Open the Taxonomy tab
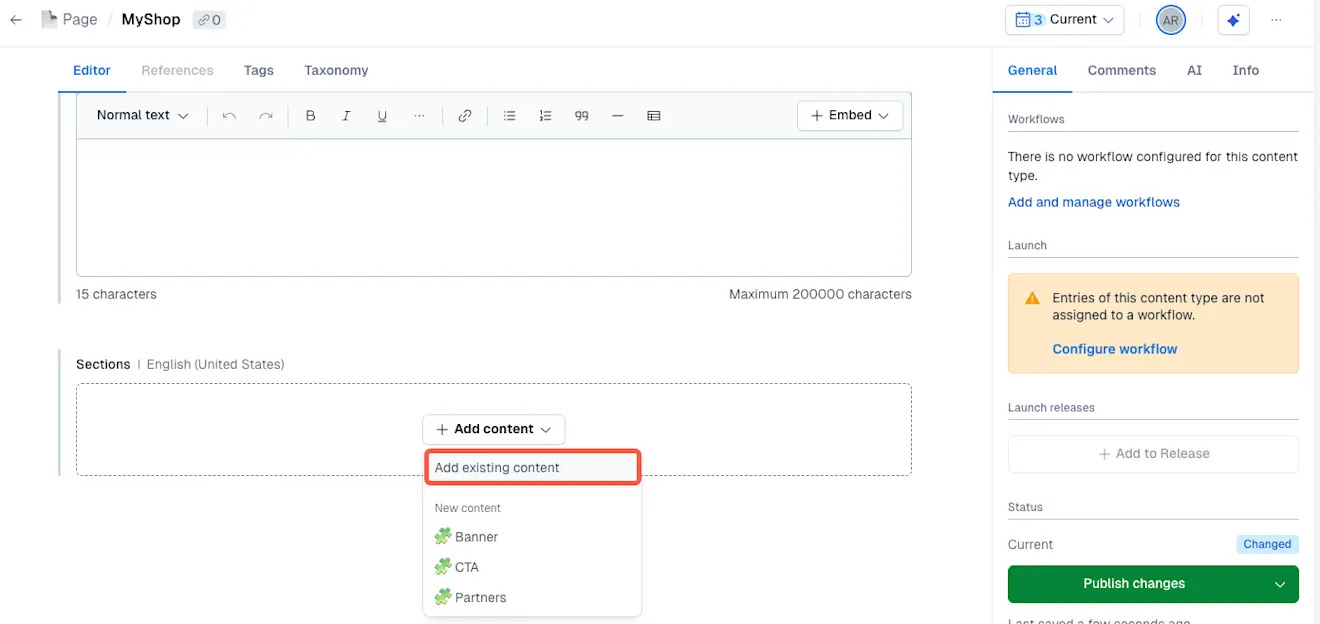The image size is (1320, 624). [x=336, y=70]
